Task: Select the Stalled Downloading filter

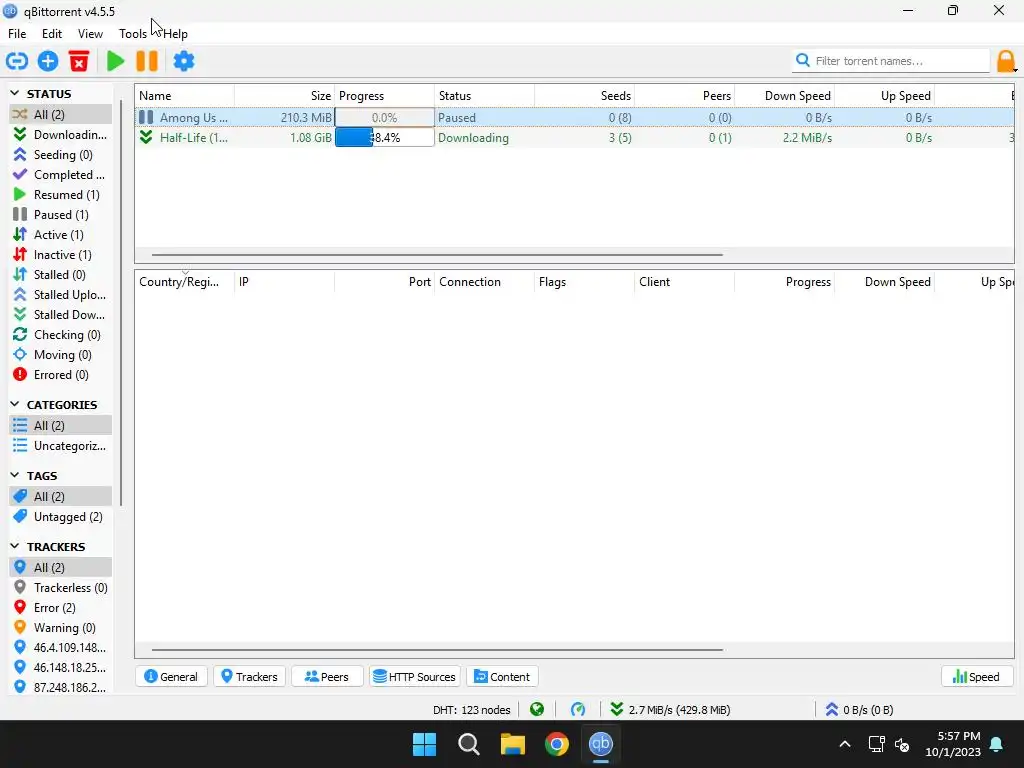Action: [60, 315]
